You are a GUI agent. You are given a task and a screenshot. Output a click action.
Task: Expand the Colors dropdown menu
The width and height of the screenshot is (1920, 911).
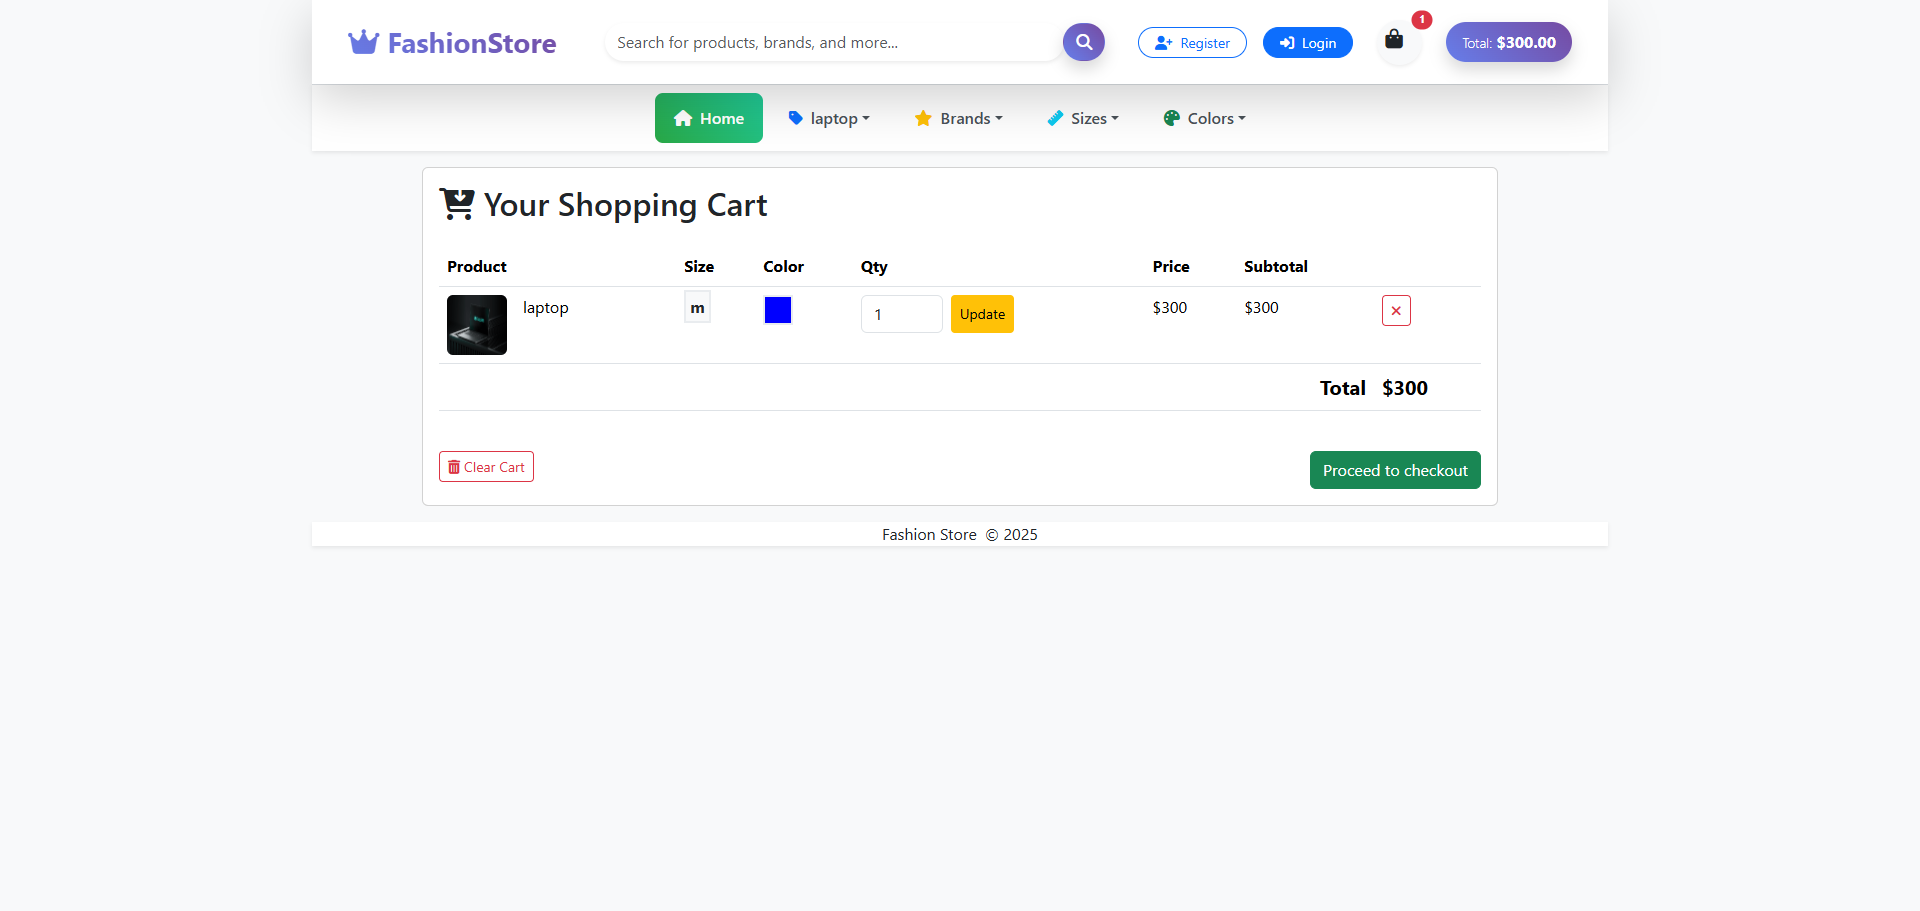1204,118
